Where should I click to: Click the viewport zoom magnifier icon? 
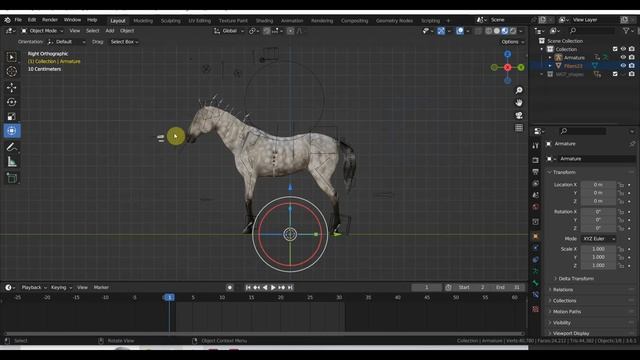[519, 90]
